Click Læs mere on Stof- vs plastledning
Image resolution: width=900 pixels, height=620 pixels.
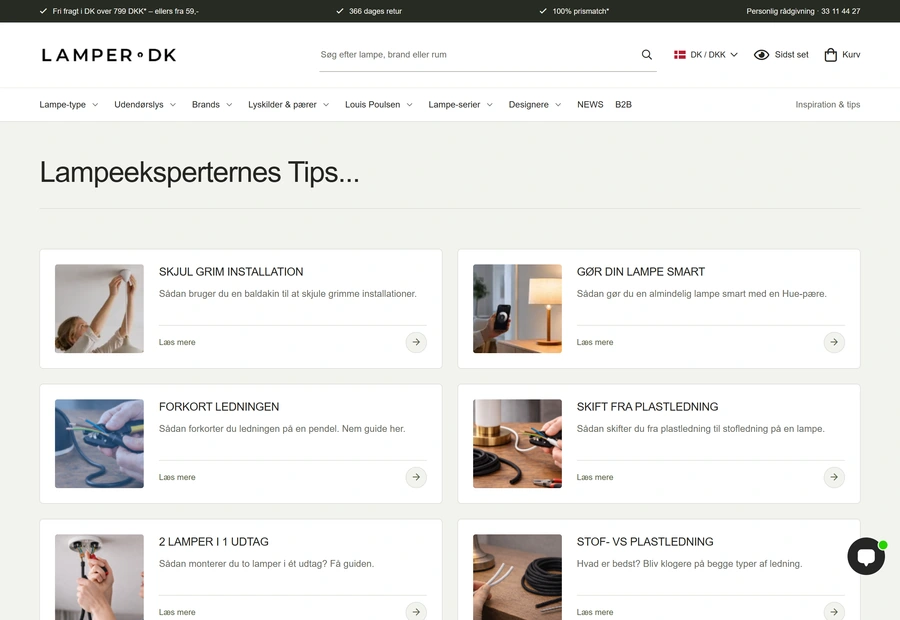(x=595, y=612)
